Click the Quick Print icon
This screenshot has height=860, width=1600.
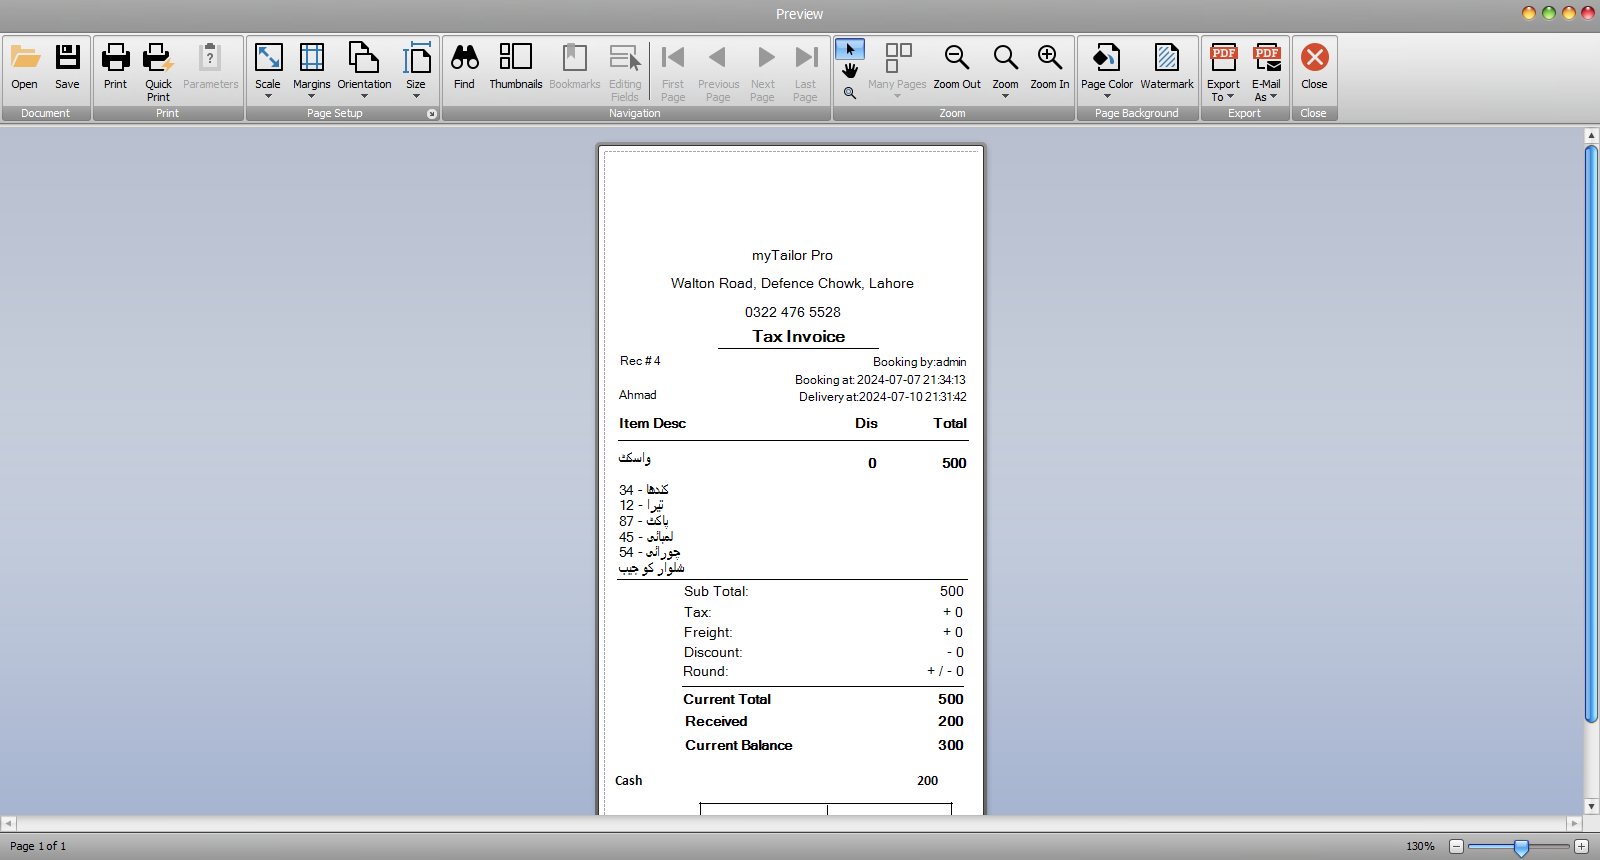pyautogui.click(x=158, y=70)
